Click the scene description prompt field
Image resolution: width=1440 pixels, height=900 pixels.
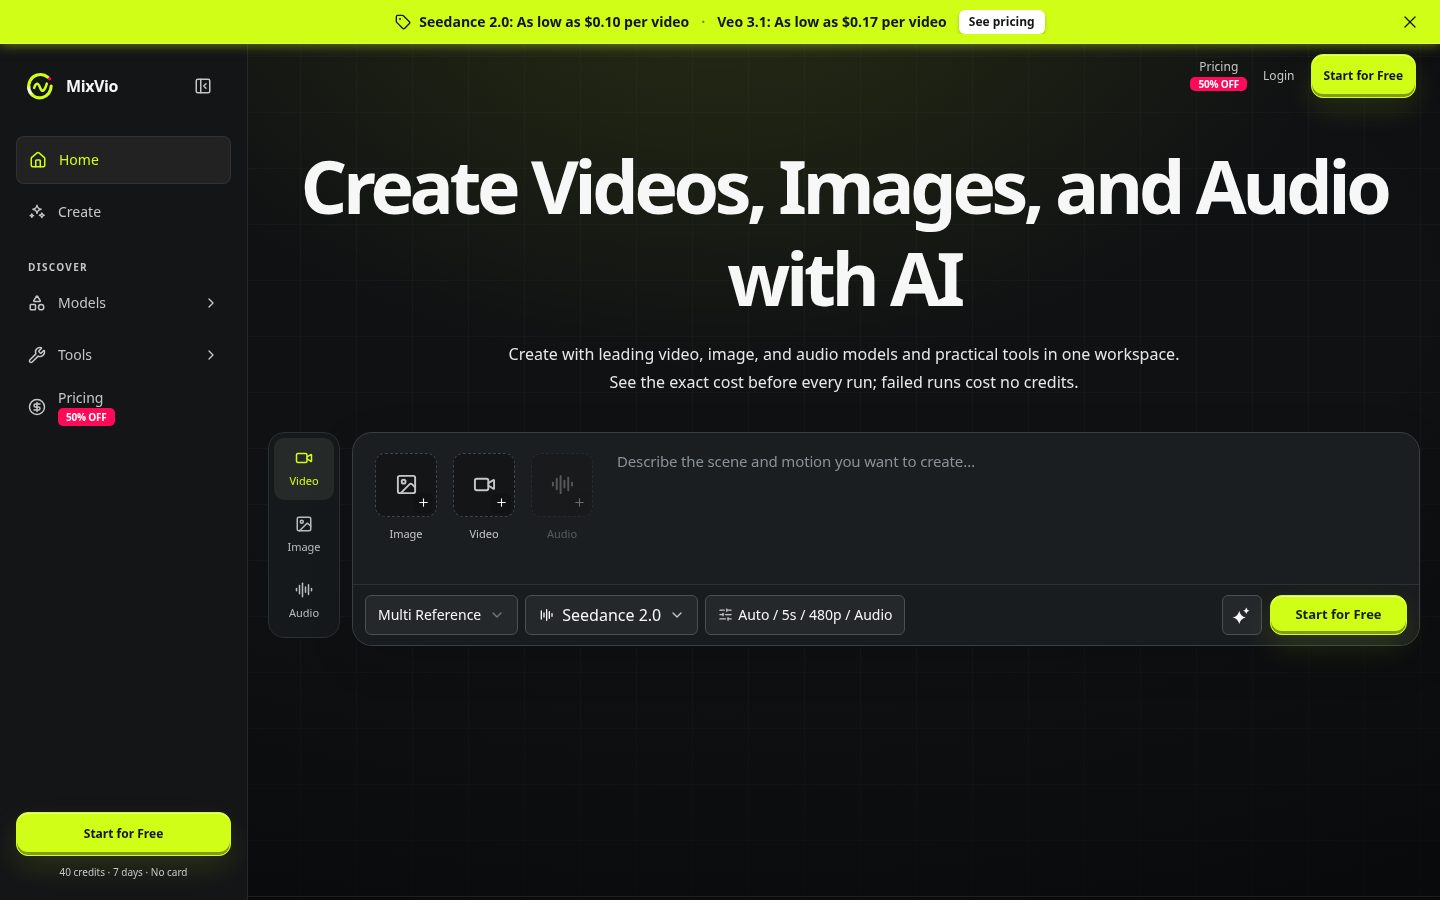(1008, 510)
